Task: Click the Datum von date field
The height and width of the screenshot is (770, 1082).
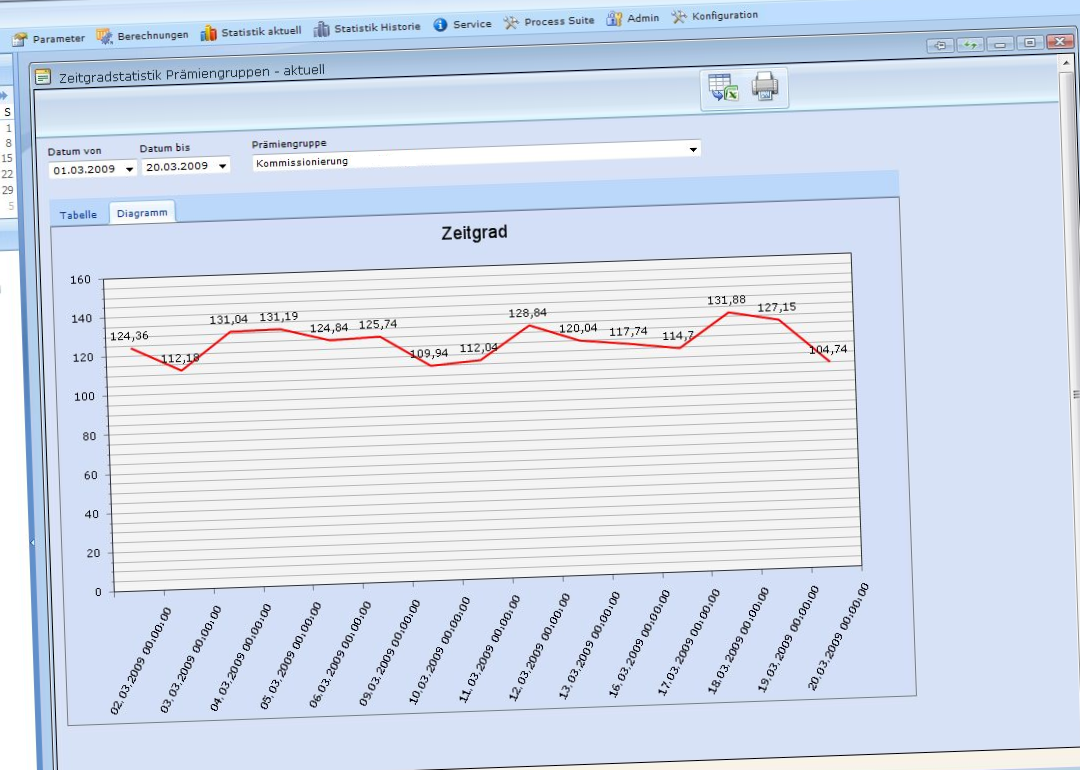Action: (85, 170)
